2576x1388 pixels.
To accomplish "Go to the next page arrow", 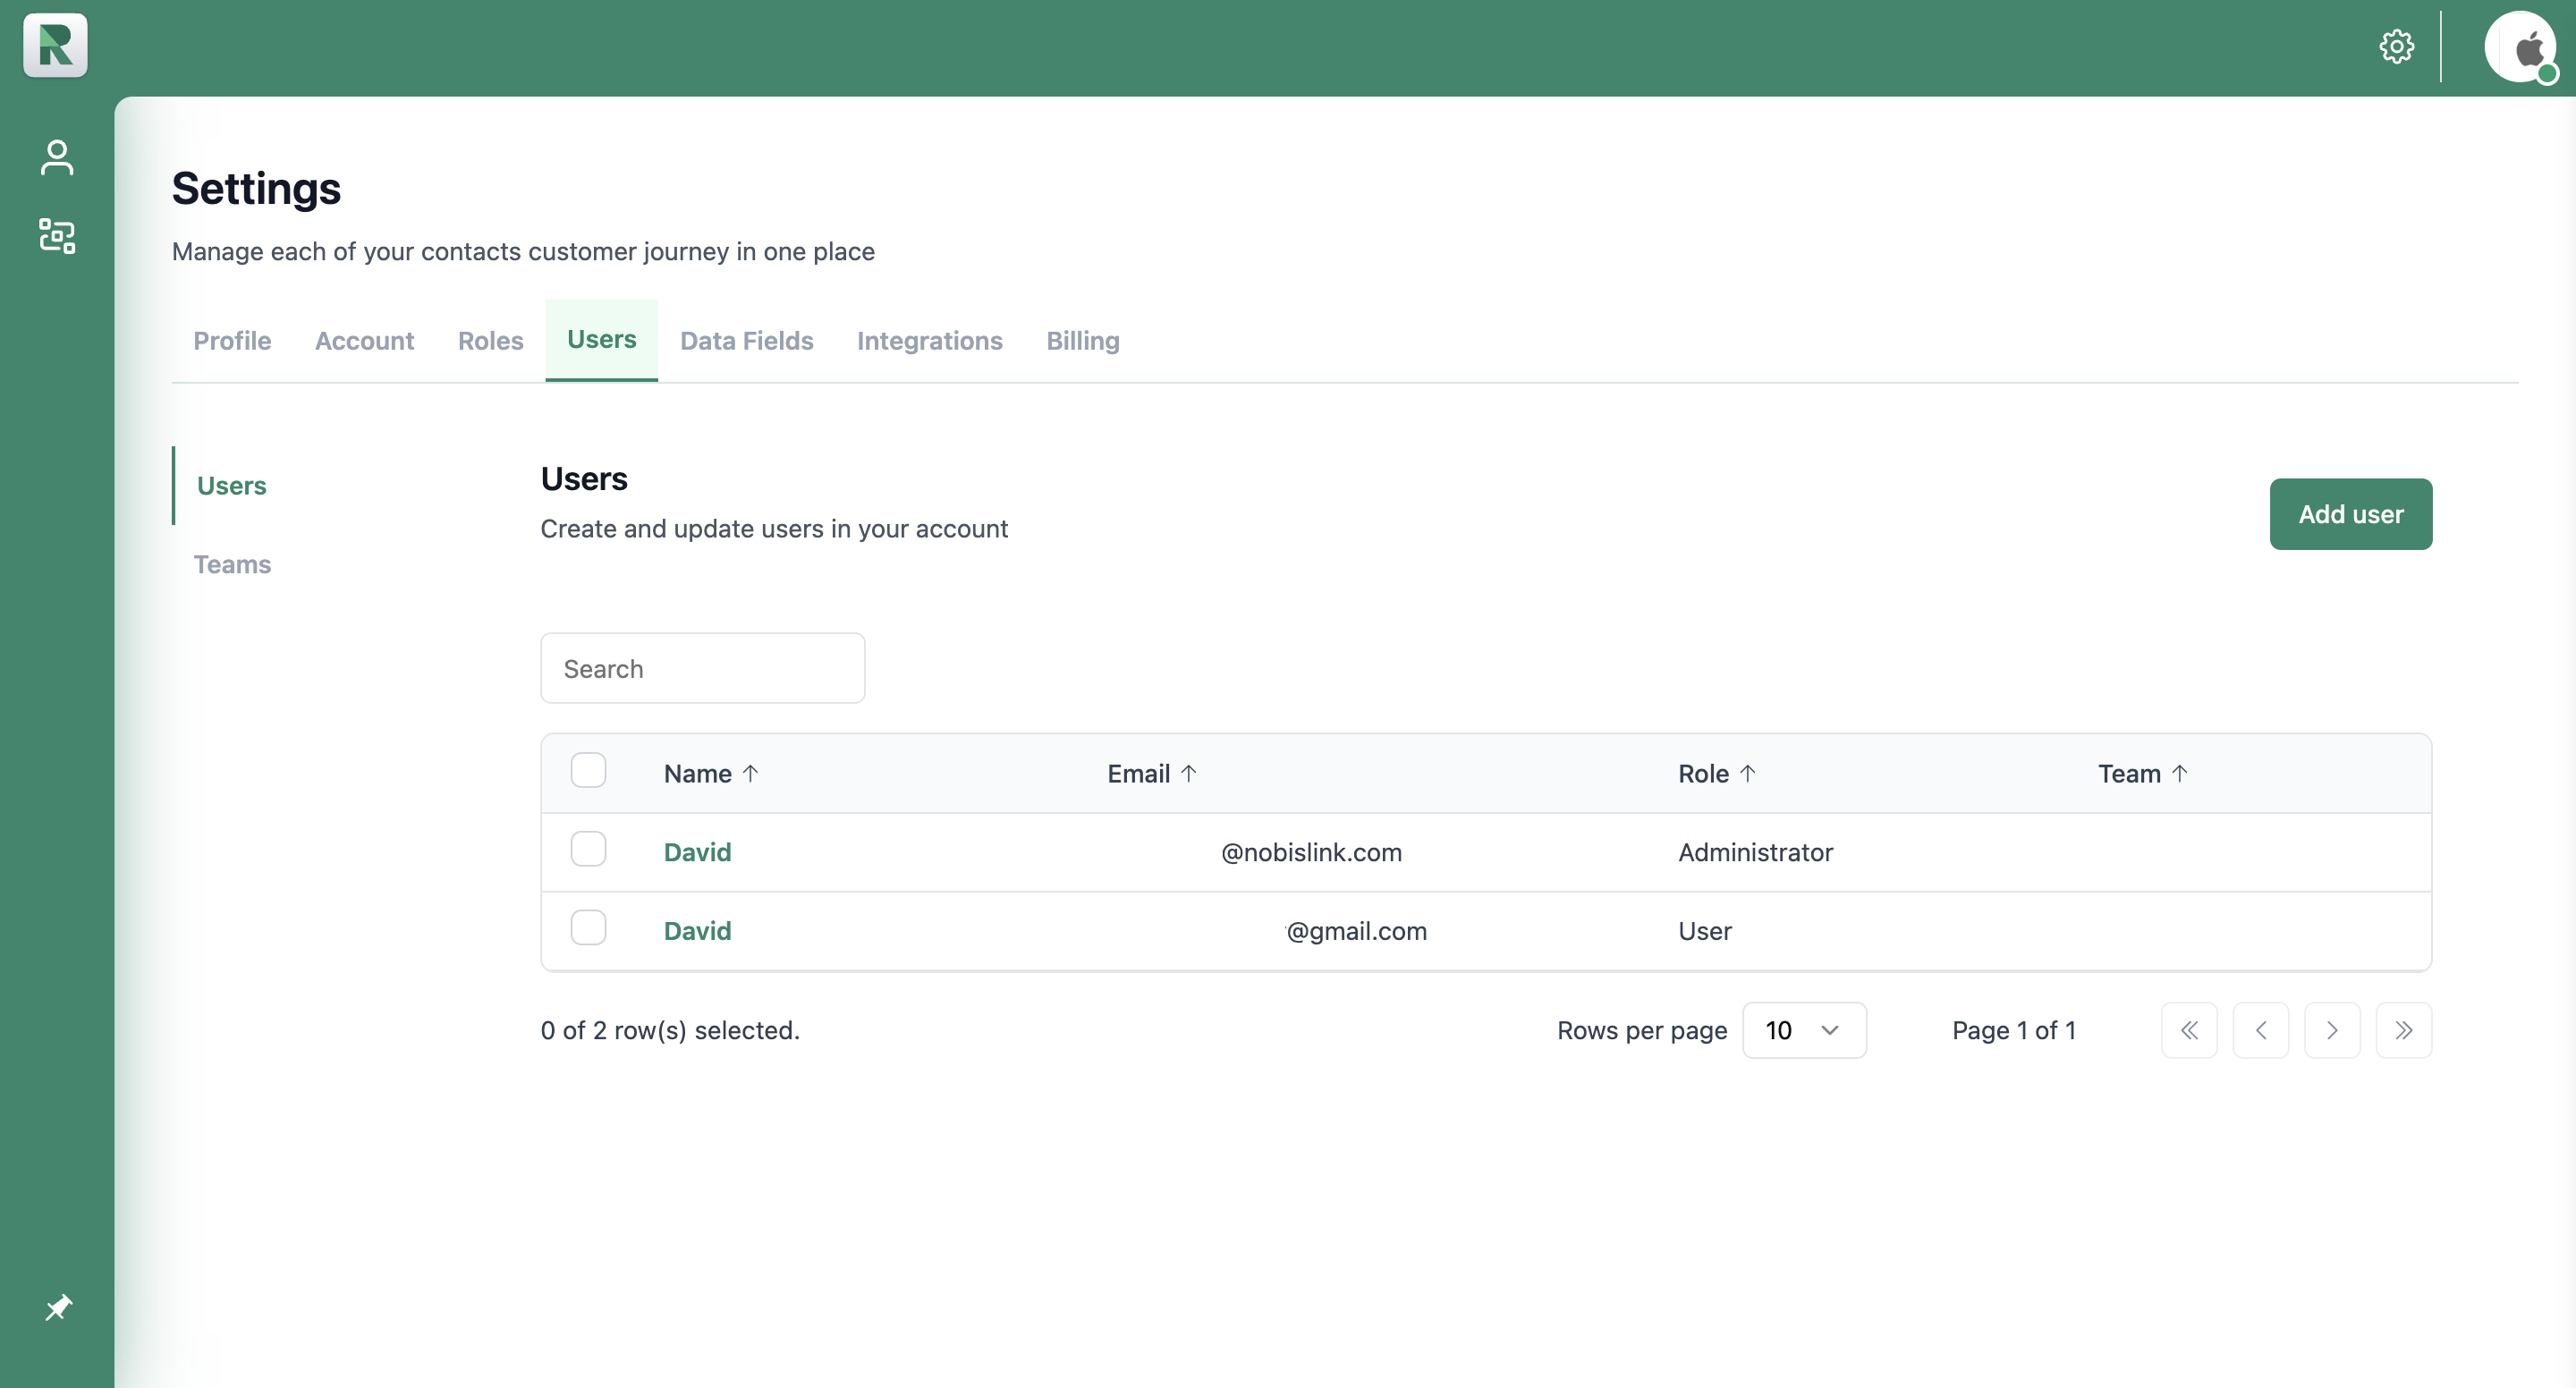I will [2332, 1030].
